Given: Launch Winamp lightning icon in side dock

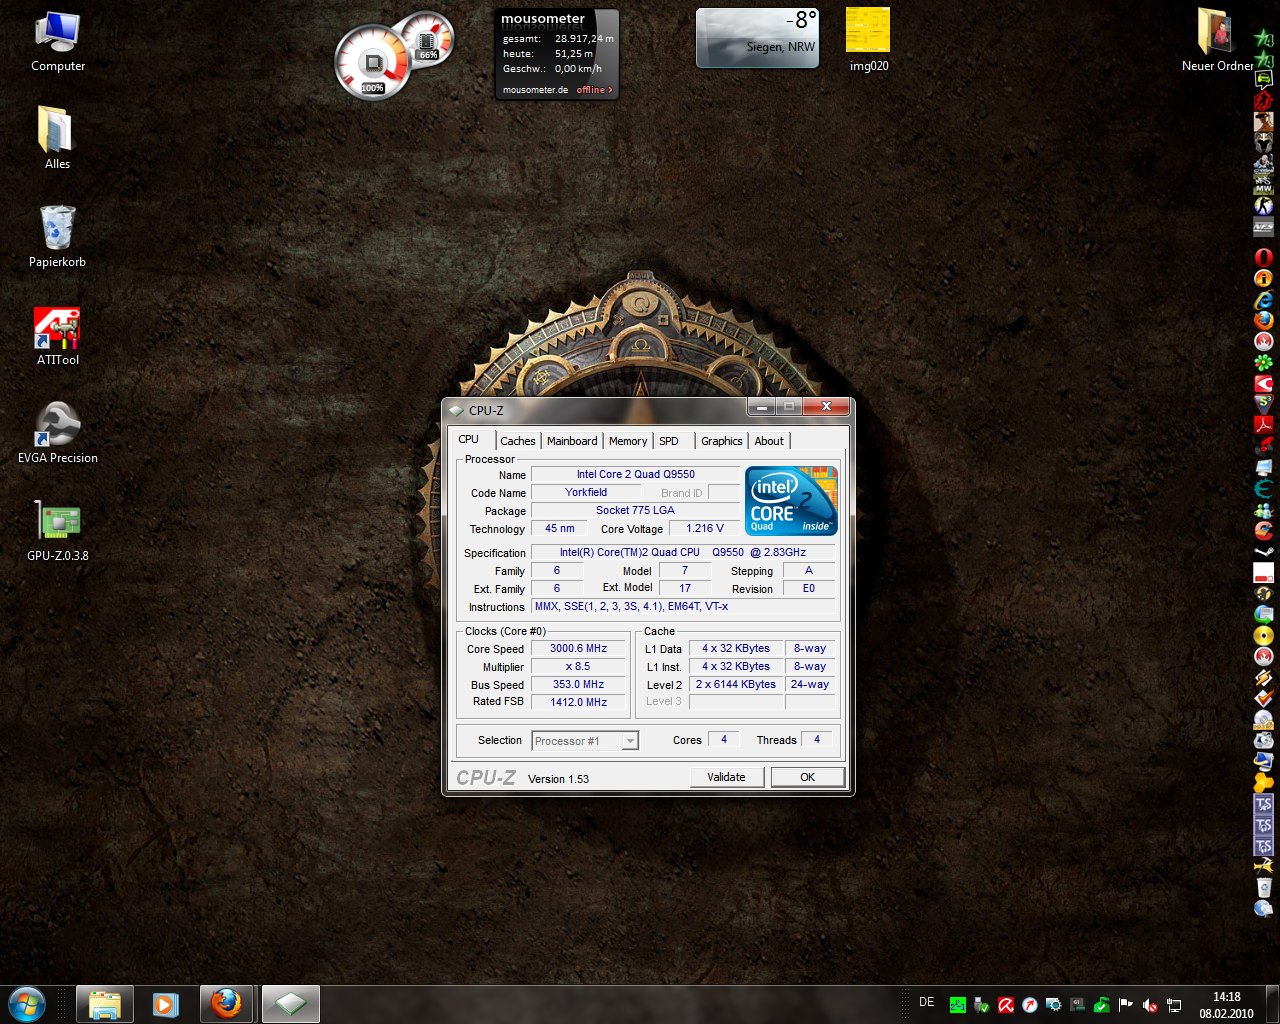Looking at the screenshot, I should [1264, 677].
